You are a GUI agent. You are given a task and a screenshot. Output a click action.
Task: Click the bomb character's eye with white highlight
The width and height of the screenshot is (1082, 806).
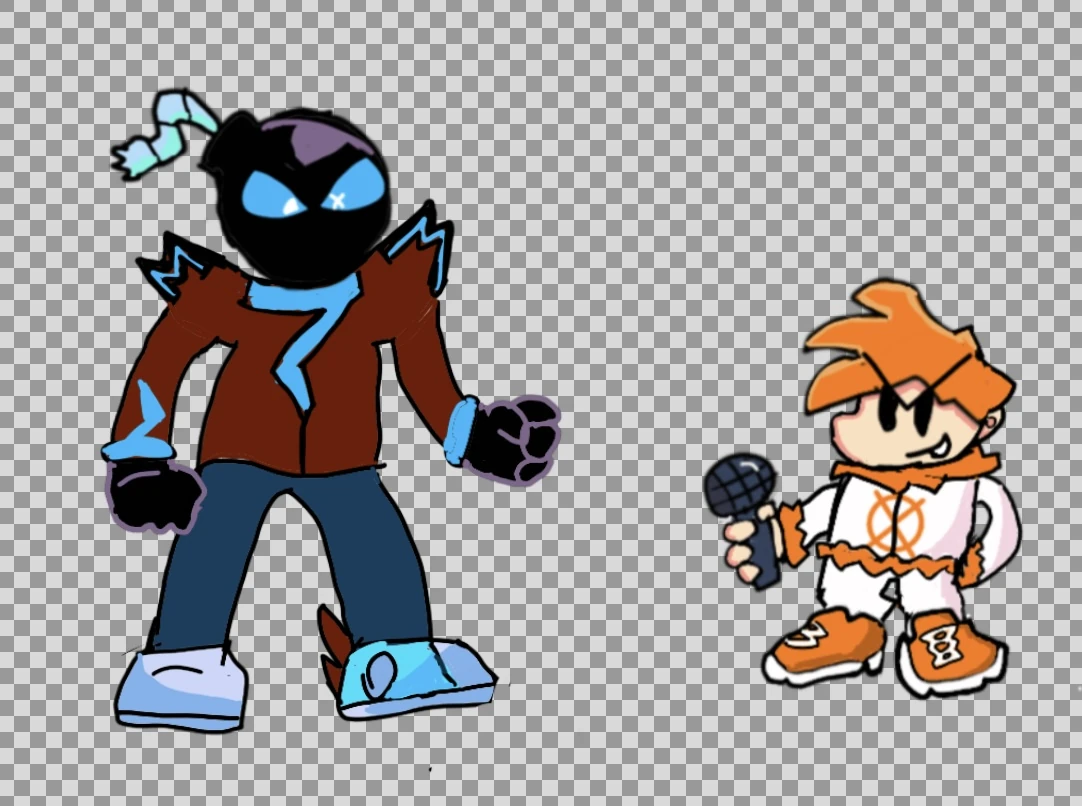(274, 195)
